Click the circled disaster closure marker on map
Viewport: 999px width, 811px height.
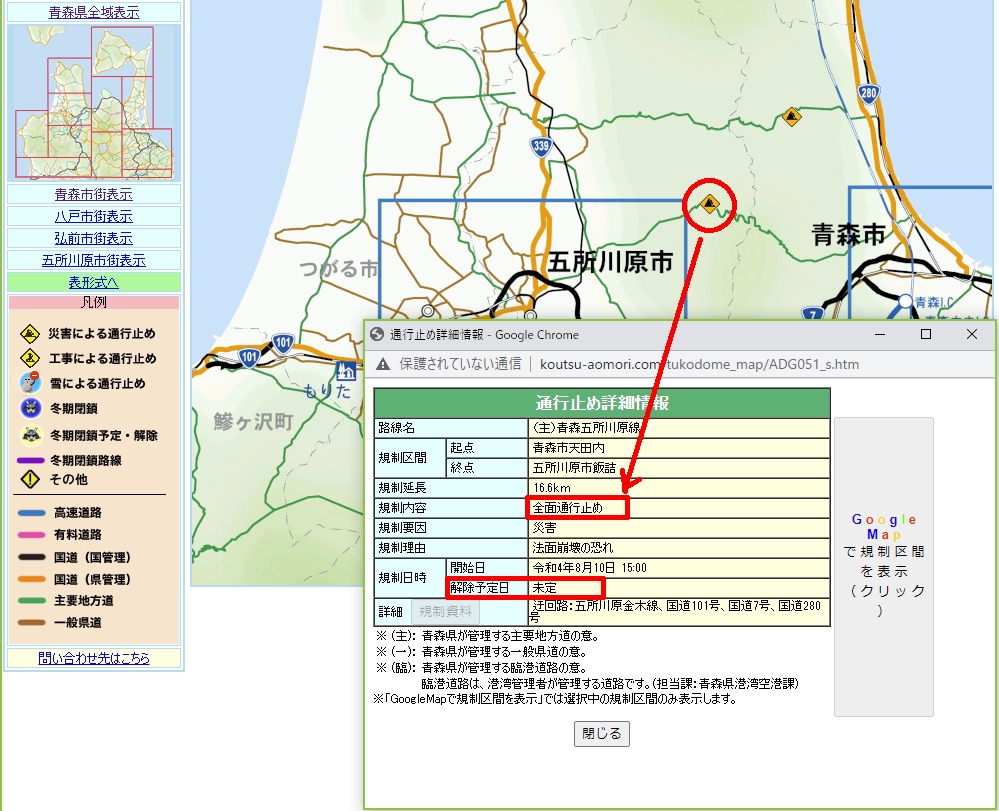click(709, 205)
